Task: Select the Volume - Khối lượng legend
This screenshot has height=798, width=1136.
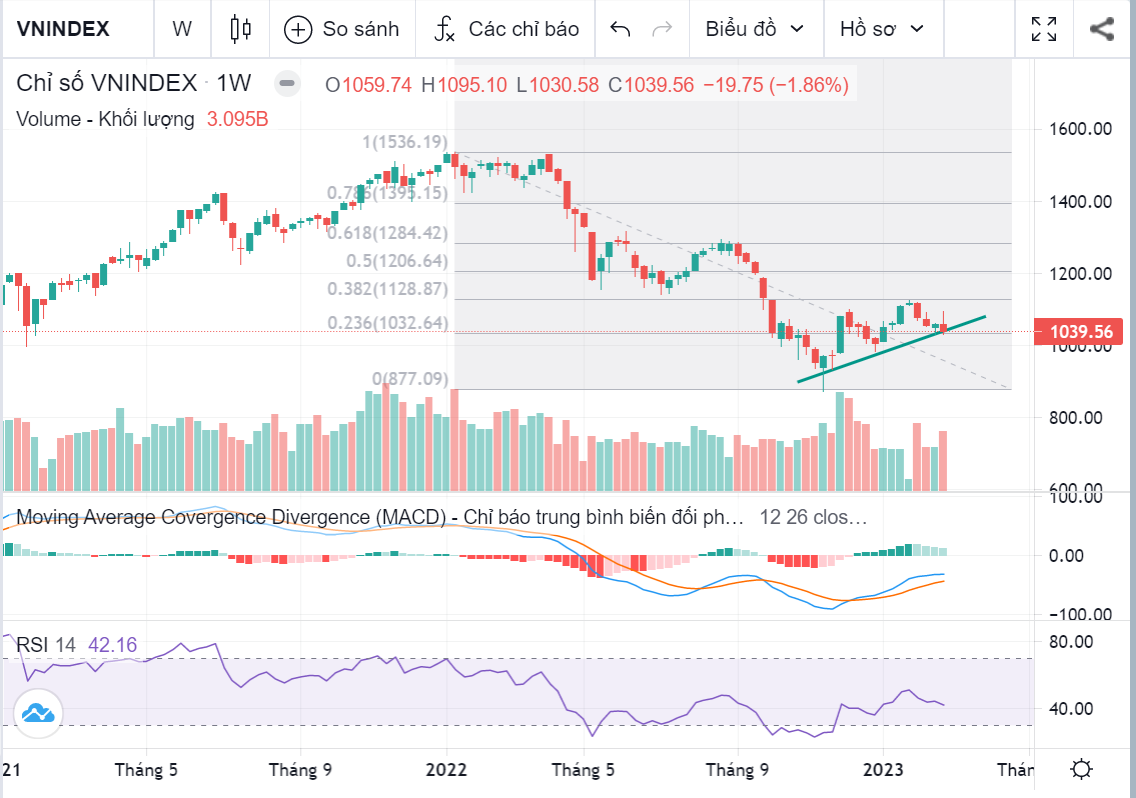Action: pos(105,119)
